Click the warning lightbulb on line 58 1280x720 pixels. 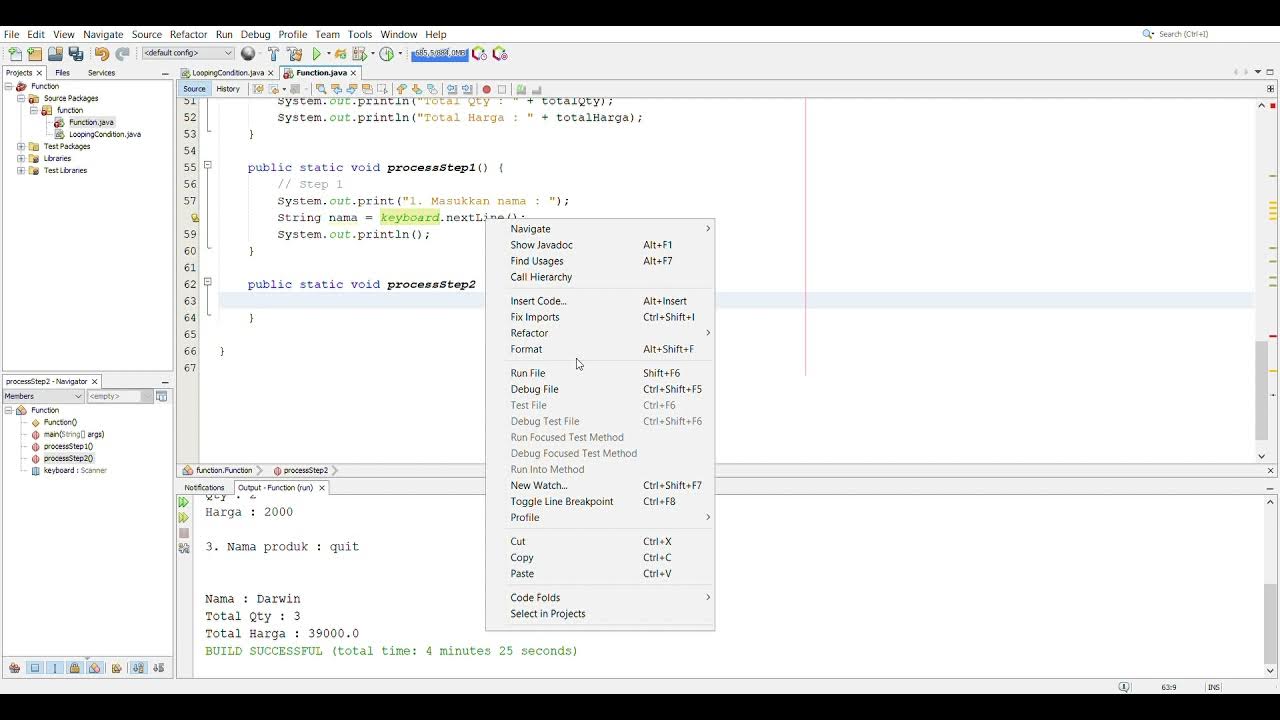194,217
